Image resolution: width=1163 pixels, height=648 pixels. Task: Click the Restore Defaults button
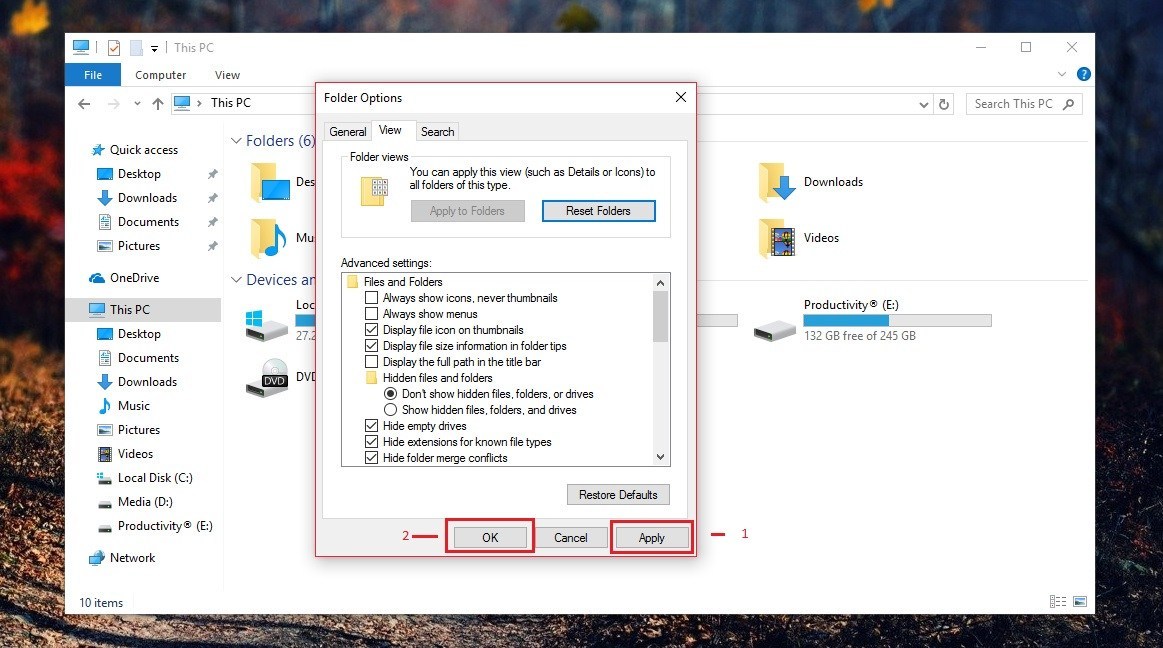617,494
